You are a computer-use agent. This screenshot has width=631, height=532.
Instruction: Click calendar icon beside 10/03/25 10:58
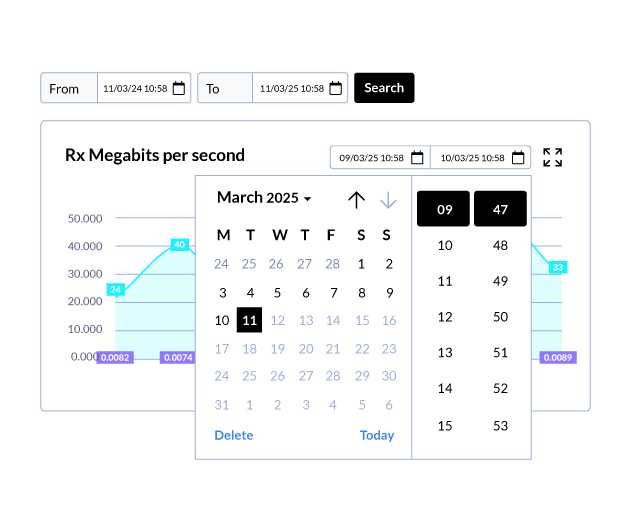tap(518, 158)
